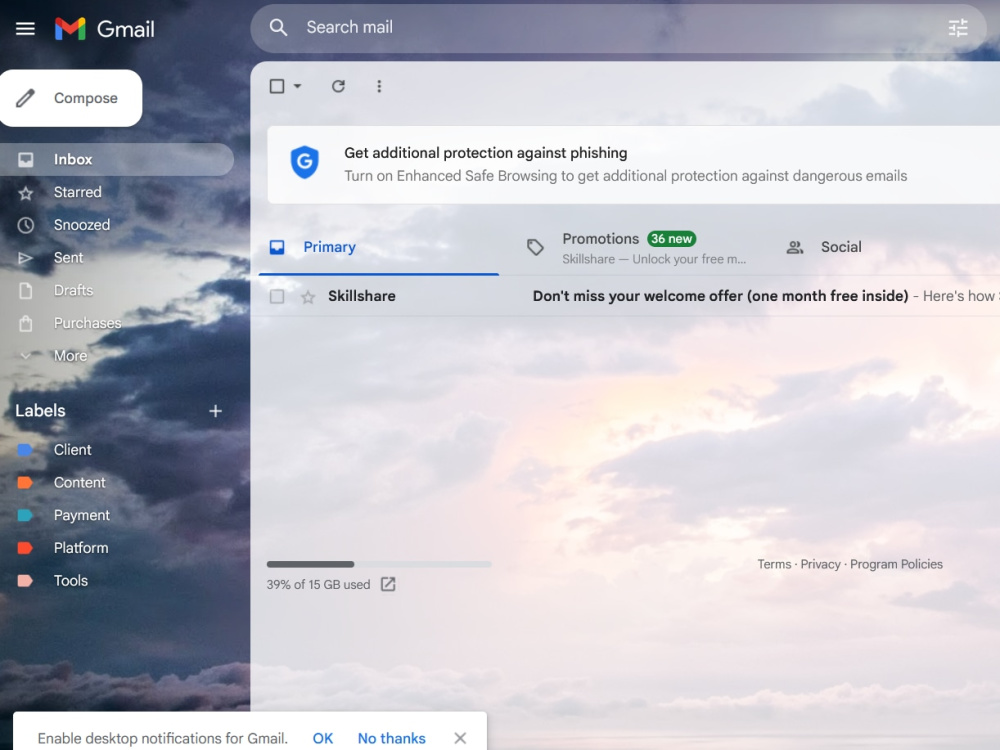Click the Snoozed clock icon

(x=26, y=225)
